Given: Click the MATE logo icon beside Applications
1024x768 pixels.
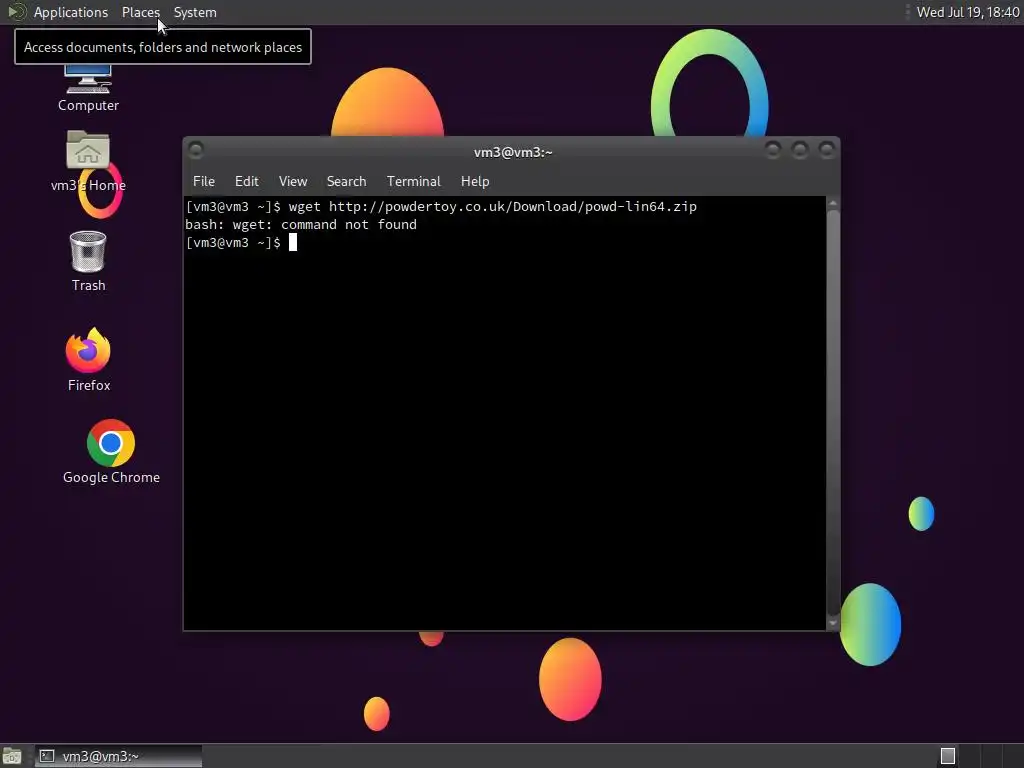Looking at the screenshot, I should tap(16, 12).
